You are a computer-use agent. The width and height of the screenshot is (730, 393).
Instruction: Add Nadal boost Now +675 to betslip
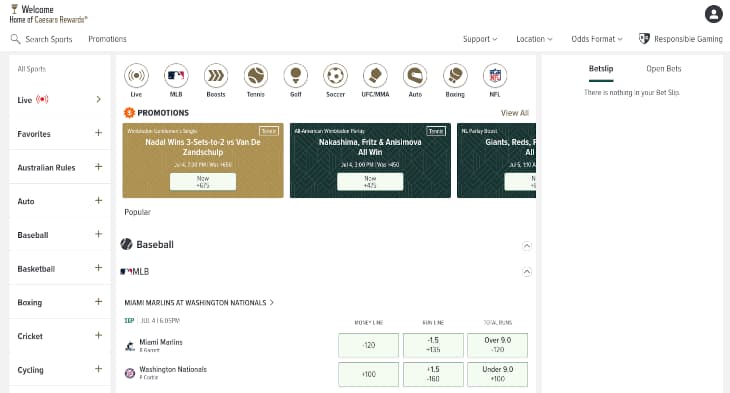pos(203,182)
